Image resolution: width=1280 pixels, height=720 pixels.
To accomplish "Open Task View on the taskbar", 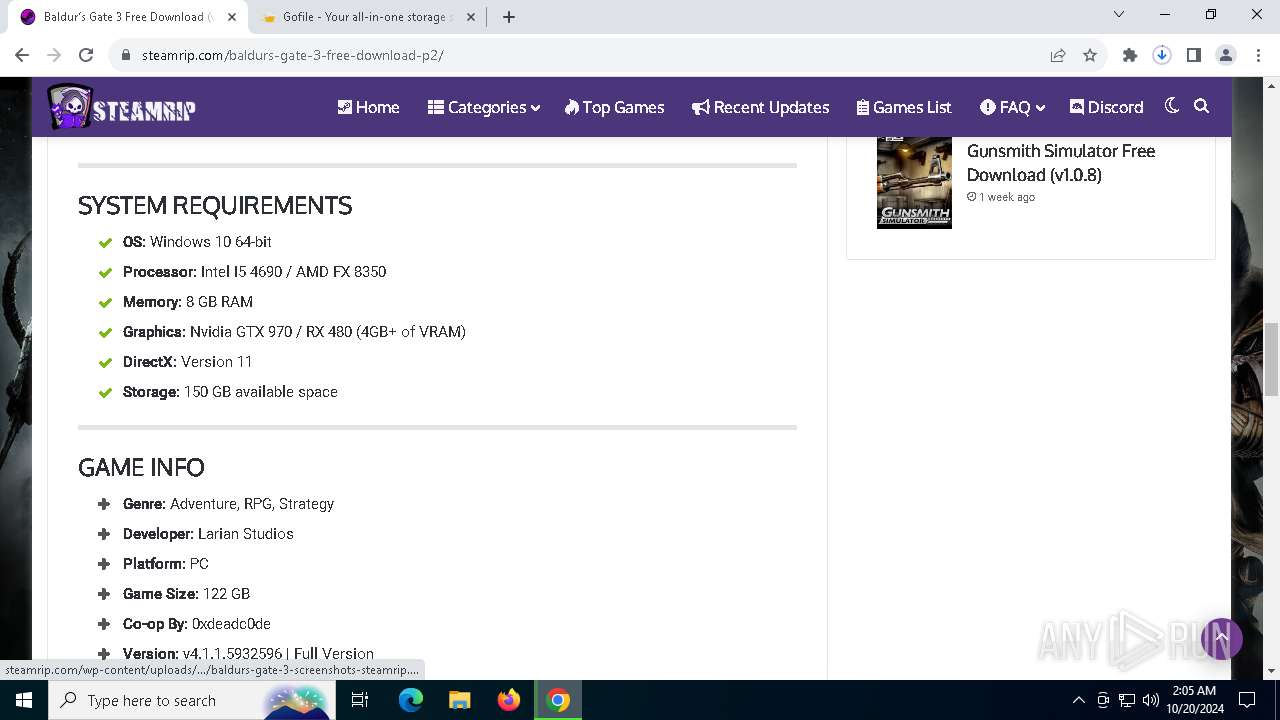I will [x=361, y=700].
